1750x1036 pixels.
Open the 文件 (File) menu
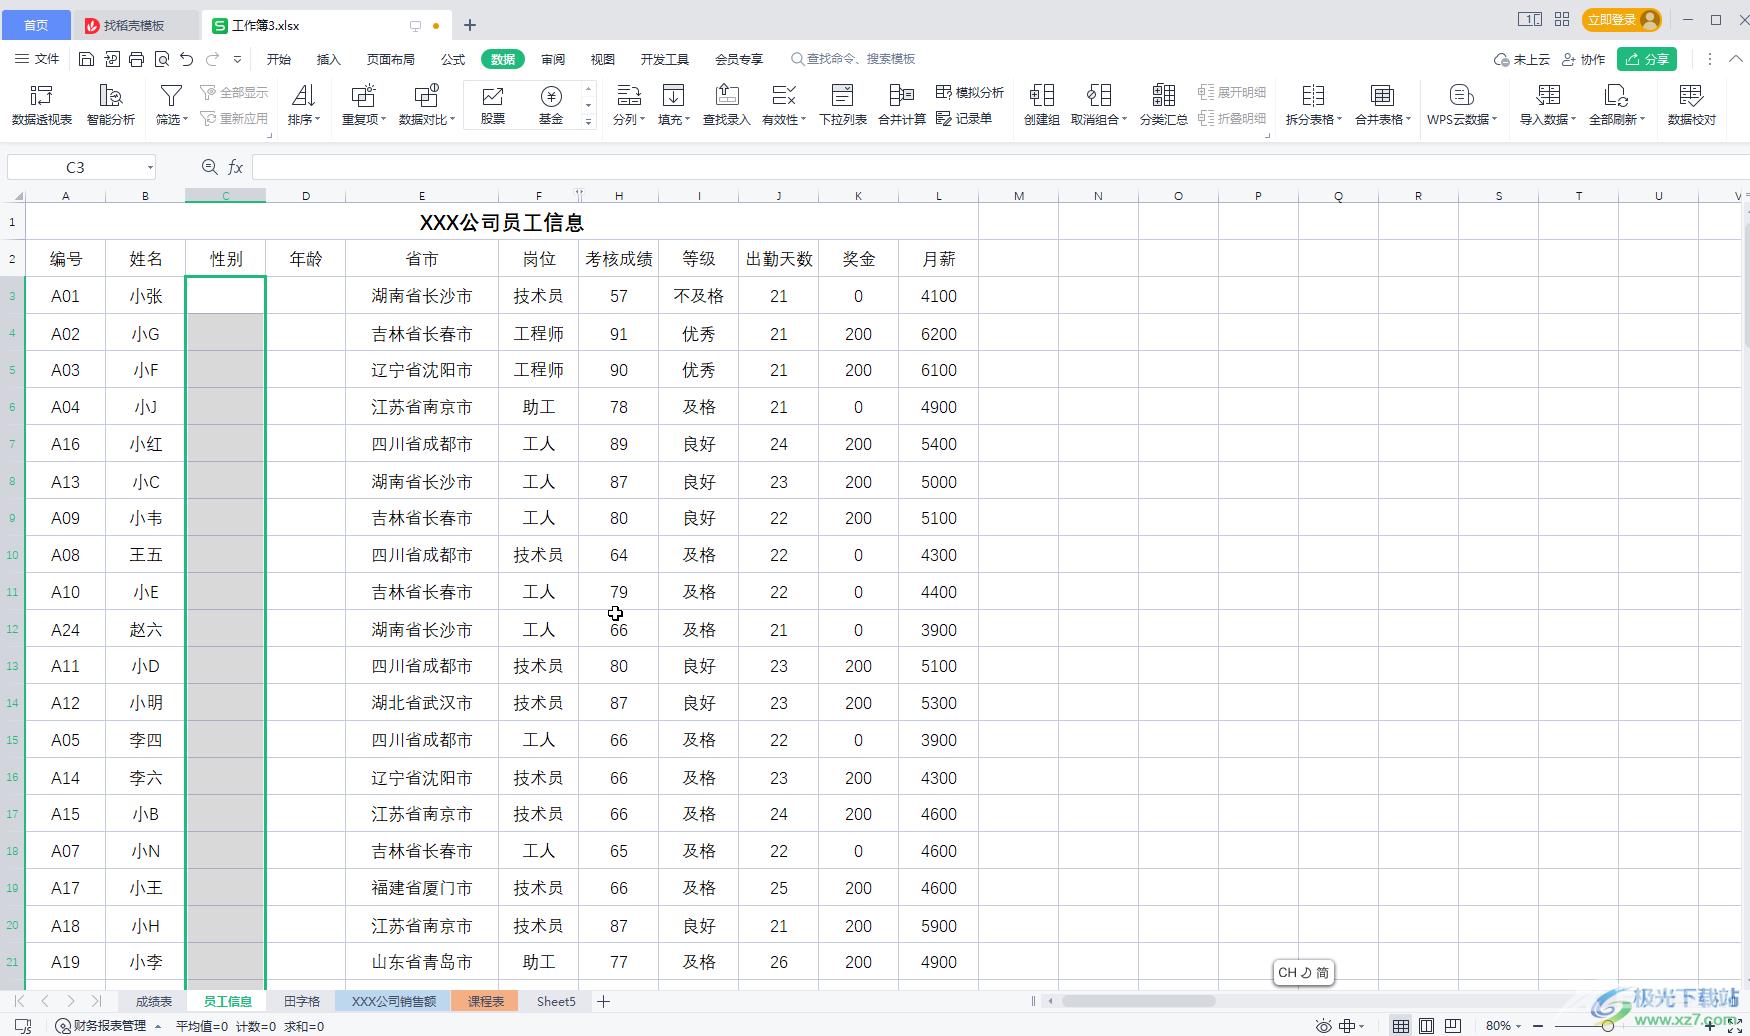coord(37,59)
